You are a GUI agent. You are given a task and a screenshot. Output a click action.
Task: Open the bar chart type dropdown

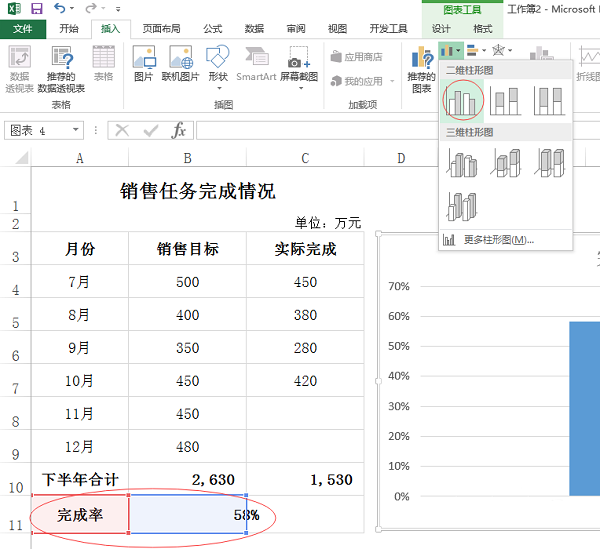476,50
